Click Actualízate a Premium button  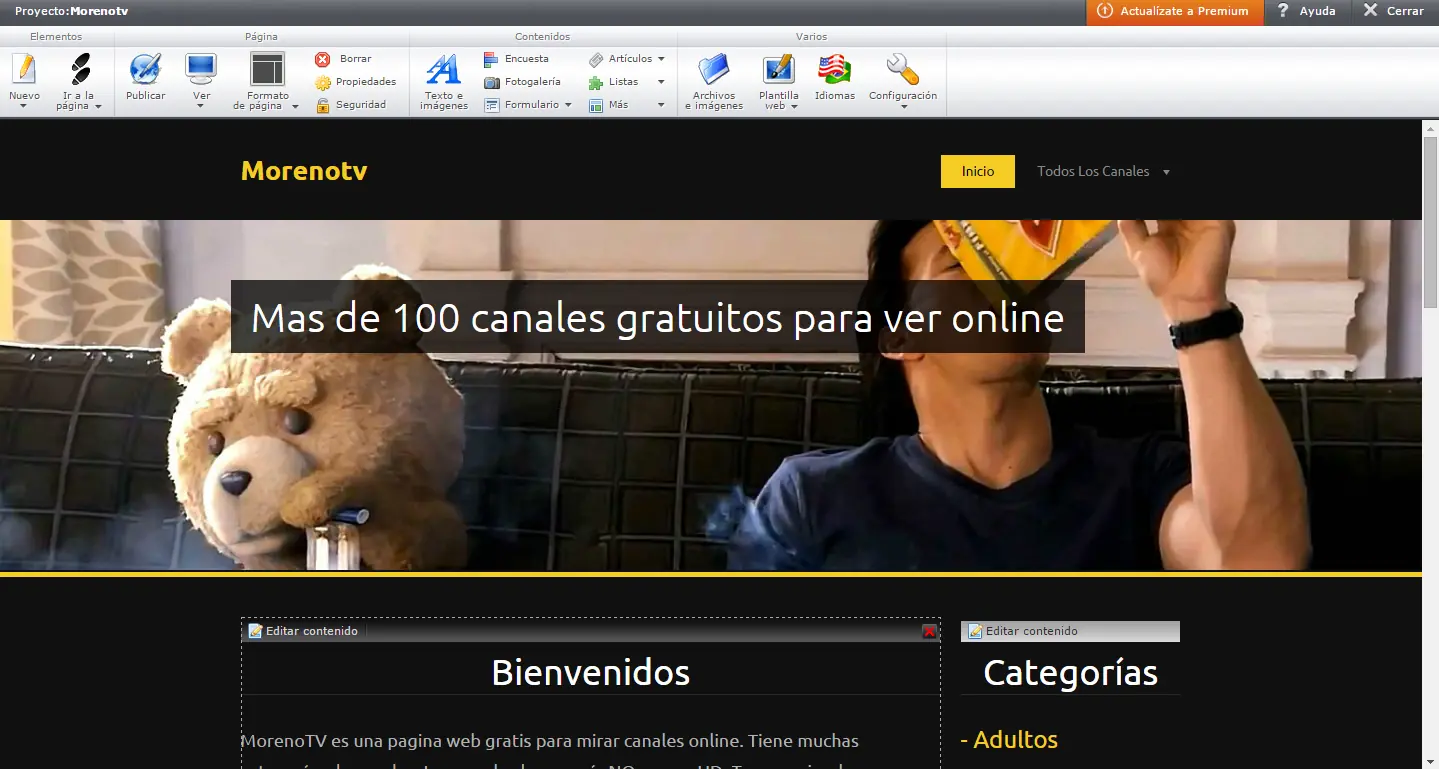pos(1175,12)
